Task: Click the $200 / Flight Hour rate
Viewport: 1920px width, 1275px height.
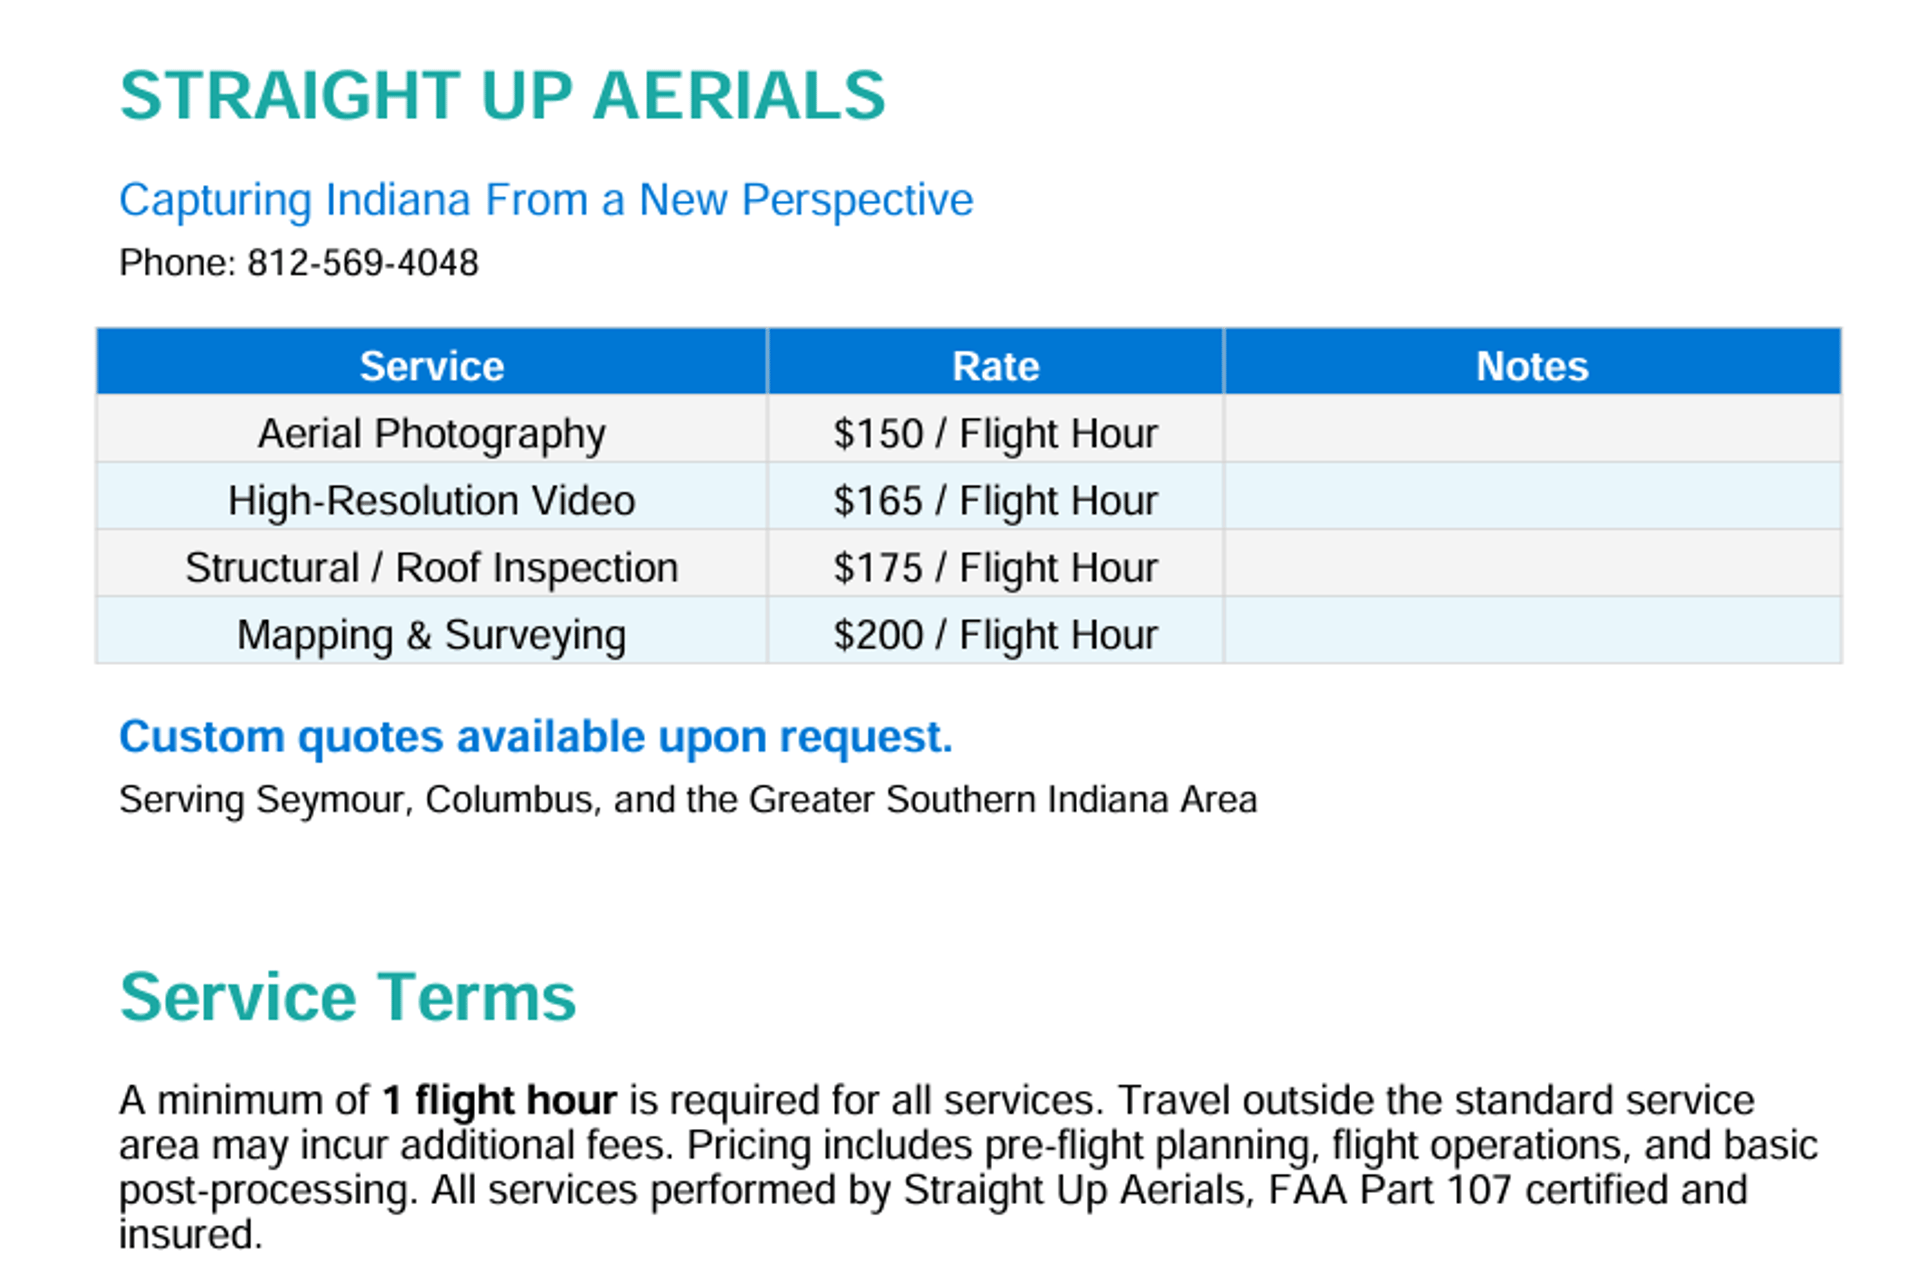Action: click(995, 635)
